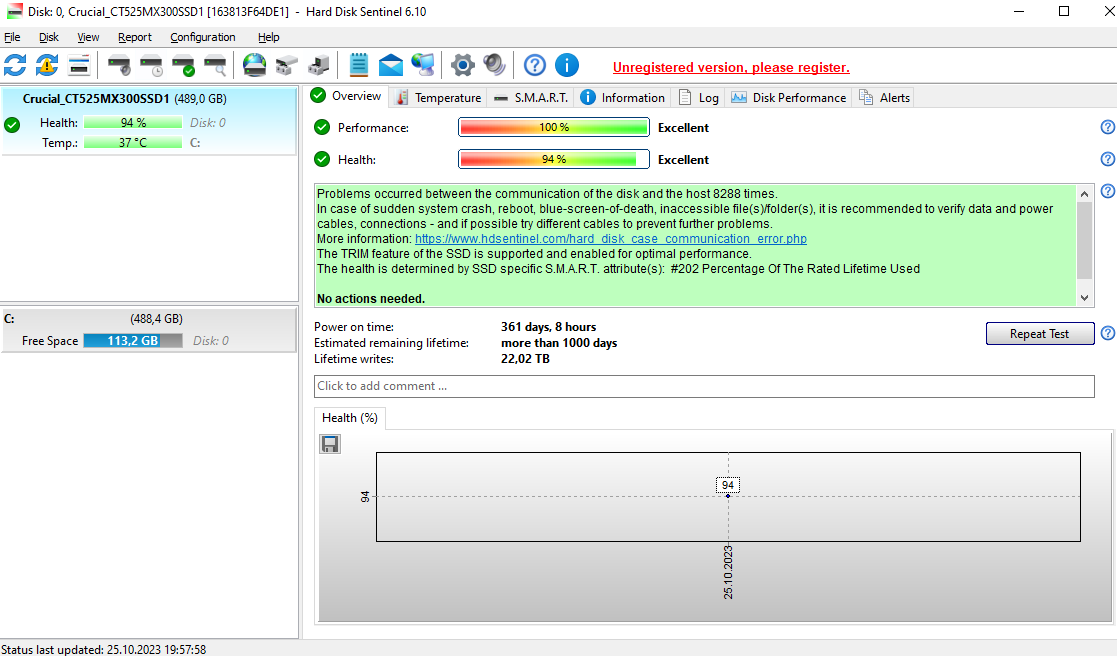This screenshot has width=1117, height=656.
Task: Click disk with magnifier surface test icon
Action: 215,66
